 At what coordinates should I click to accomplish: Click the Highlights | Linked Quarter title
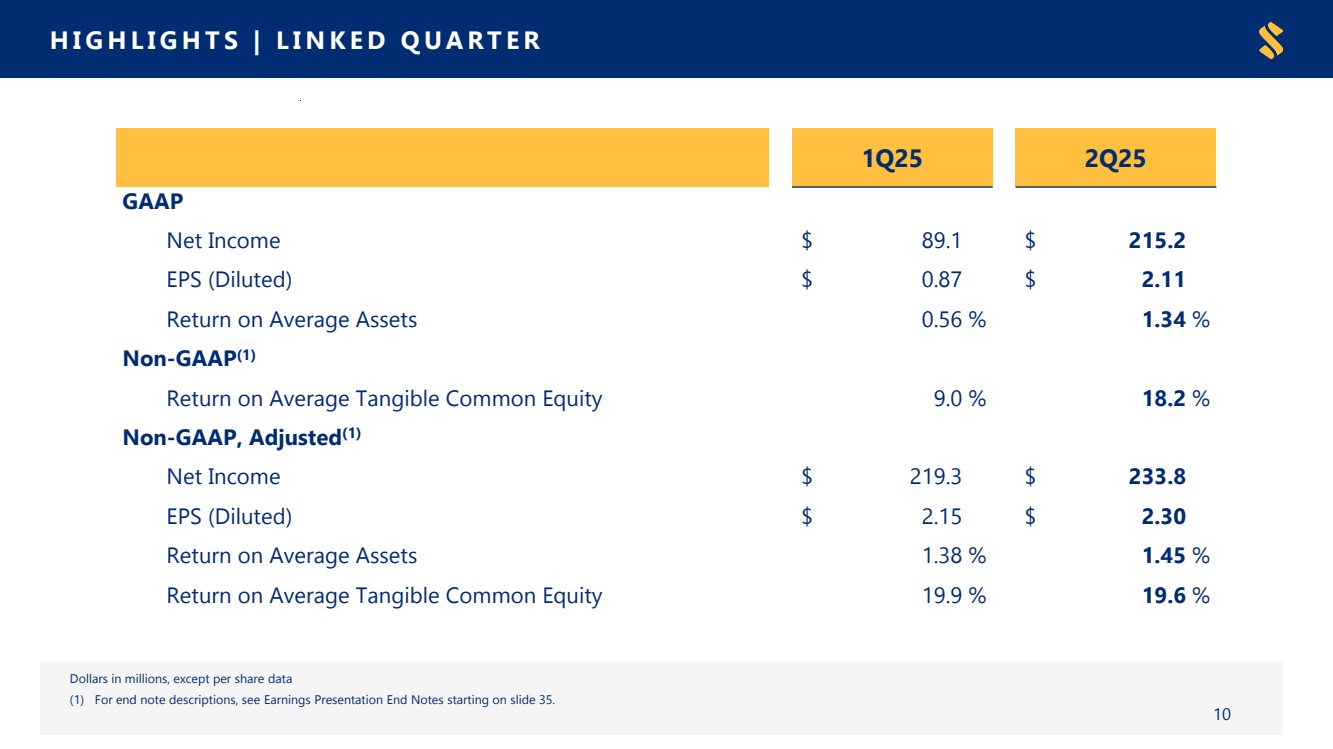coord(295,41)
